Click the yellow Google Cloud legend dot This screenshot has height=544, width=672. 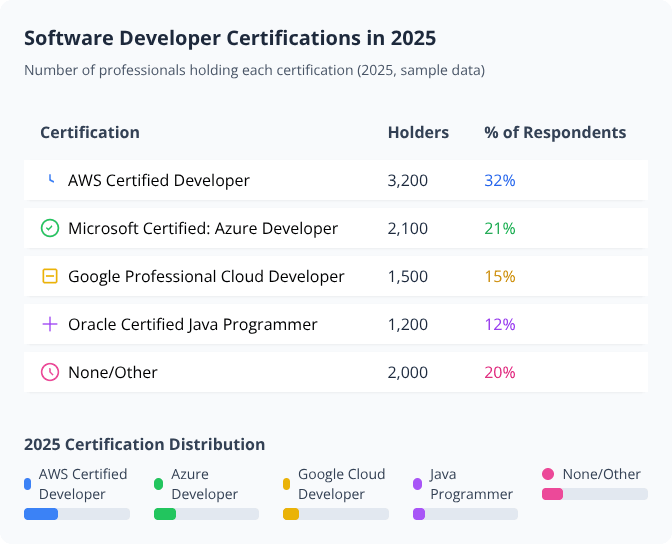pos(286,484)
